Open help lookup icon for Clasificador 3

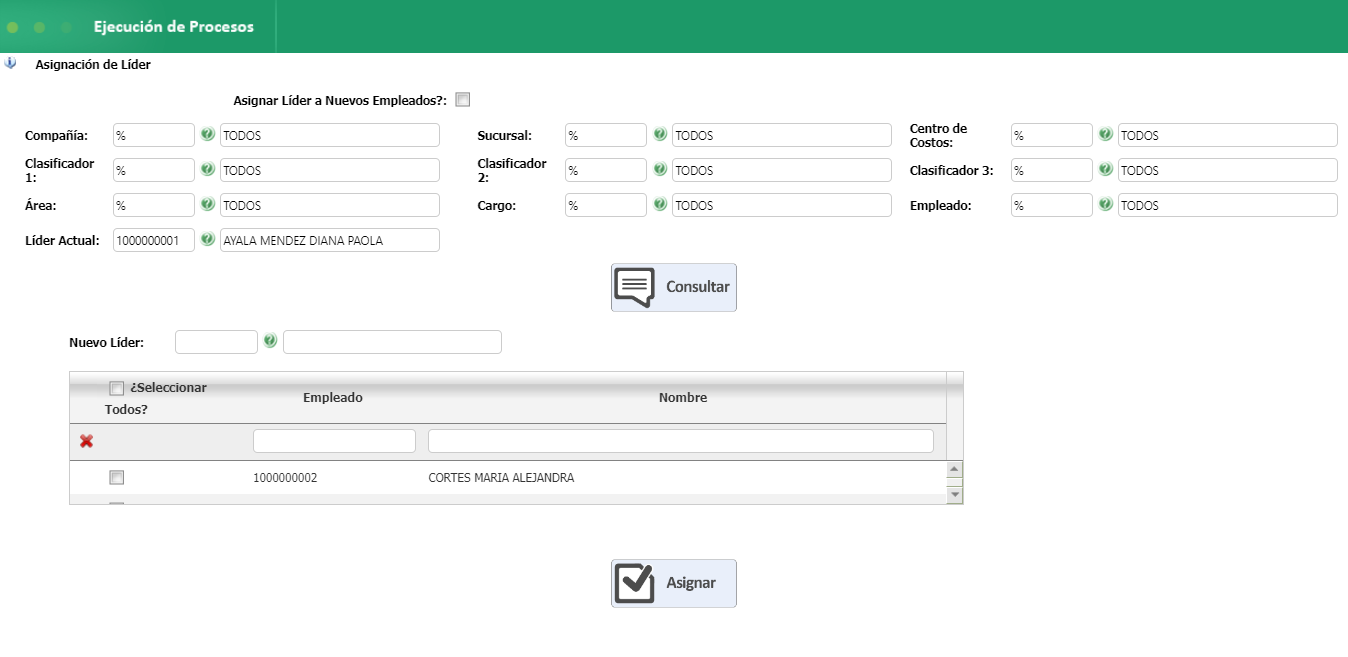point(1105,169)
